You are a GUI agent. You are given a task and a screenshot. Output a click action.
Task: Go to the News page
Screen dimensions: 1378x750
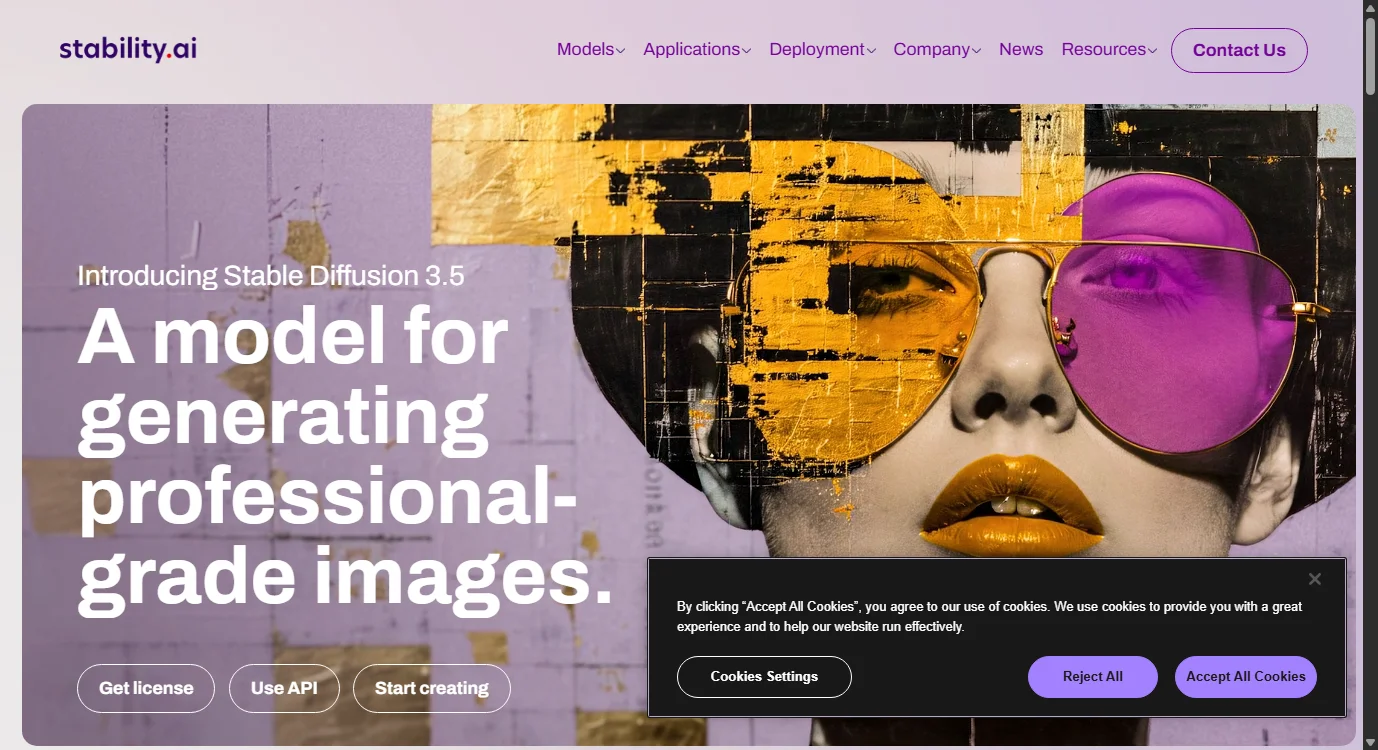[x=1020, y=50]
